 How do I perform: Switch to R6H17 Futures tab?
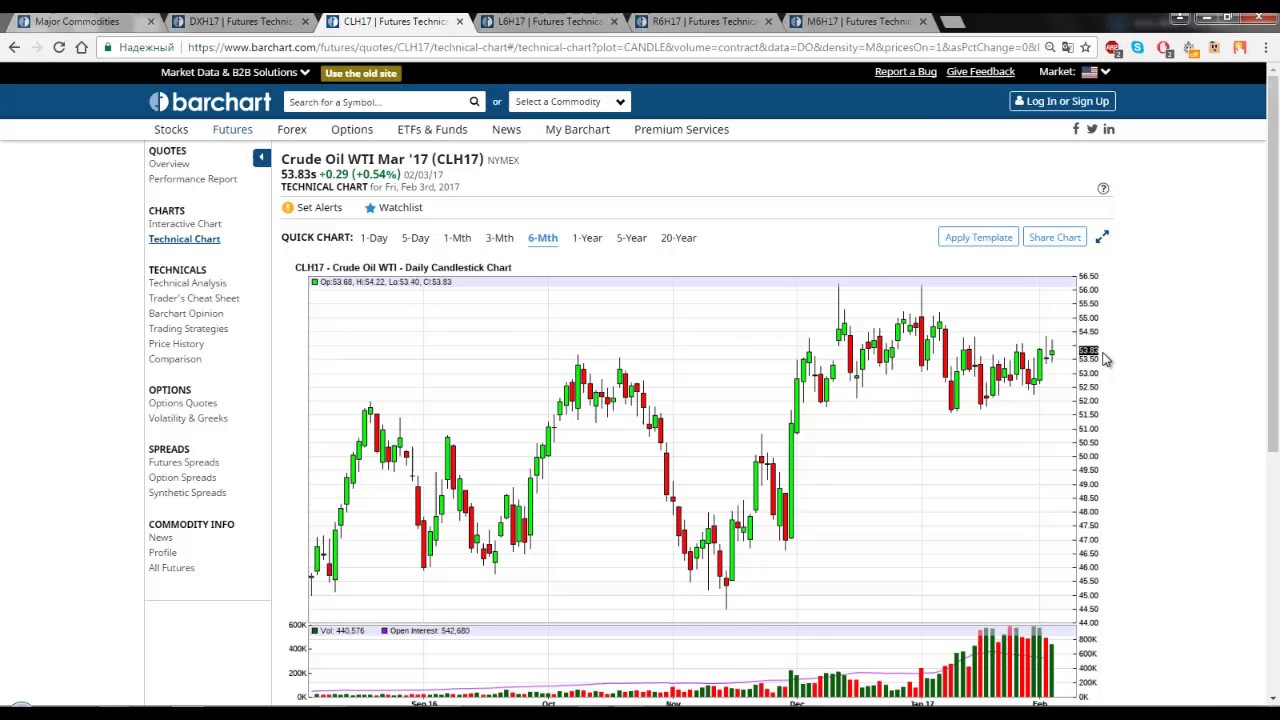pyautogui.click(x=703, y=21)
